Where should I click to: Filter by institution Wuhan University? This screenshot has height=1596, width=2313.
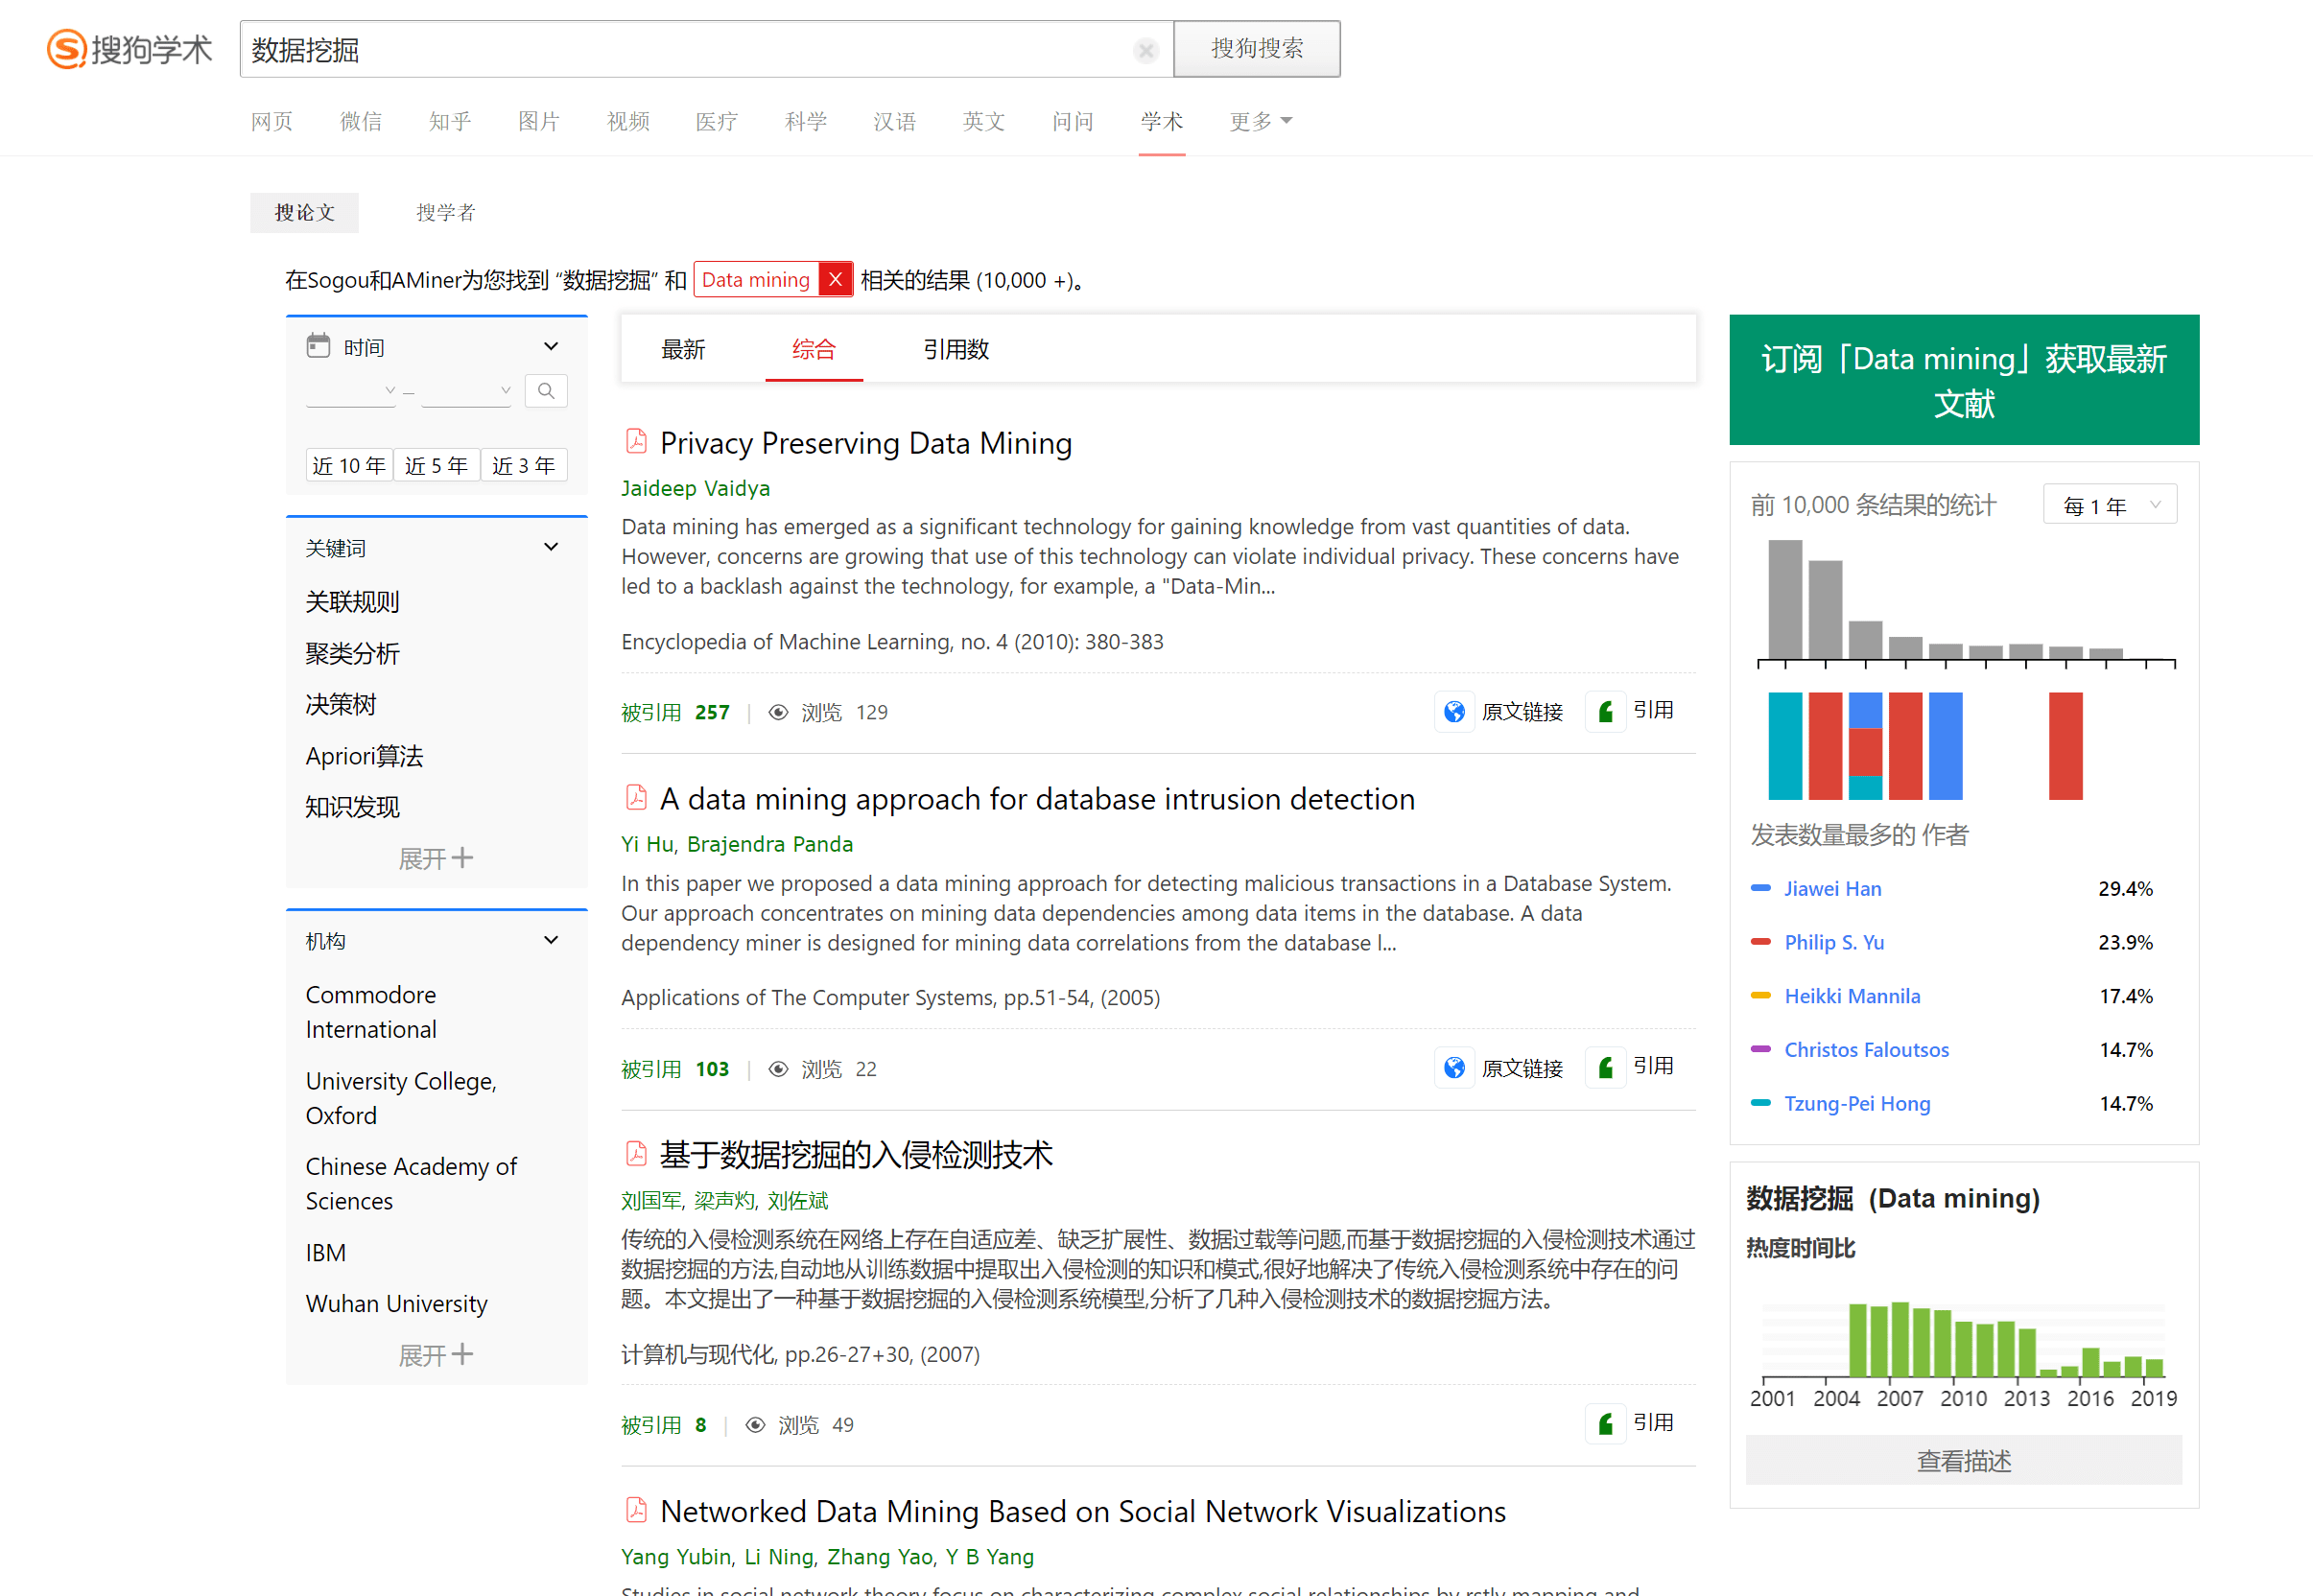coord(396,1303)
